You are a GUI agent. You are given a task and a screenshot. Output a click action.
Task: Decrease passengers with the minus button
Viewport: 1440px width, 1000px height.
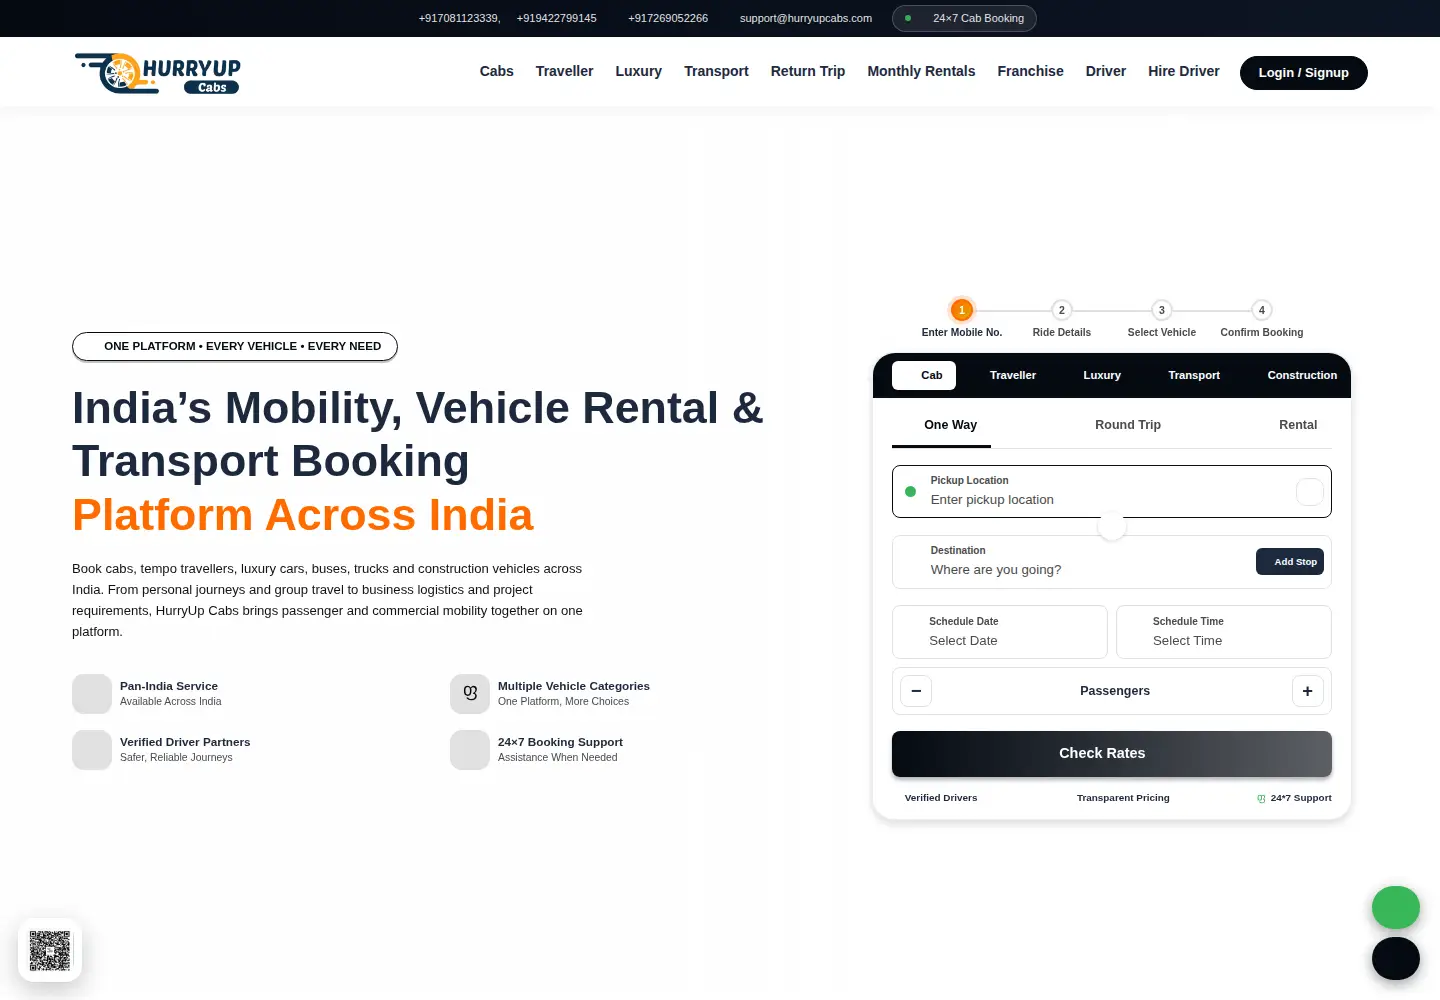916,691
